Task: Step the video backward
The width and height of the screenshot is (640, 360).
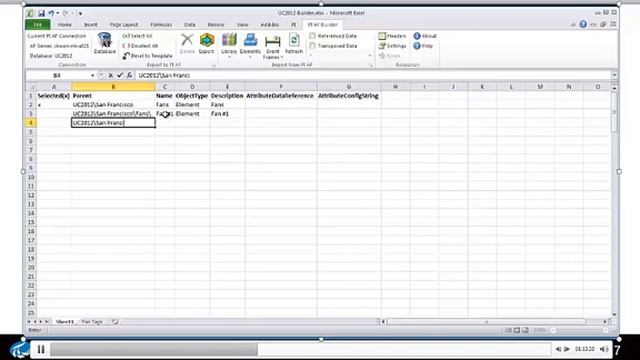Action: point(558,349)
